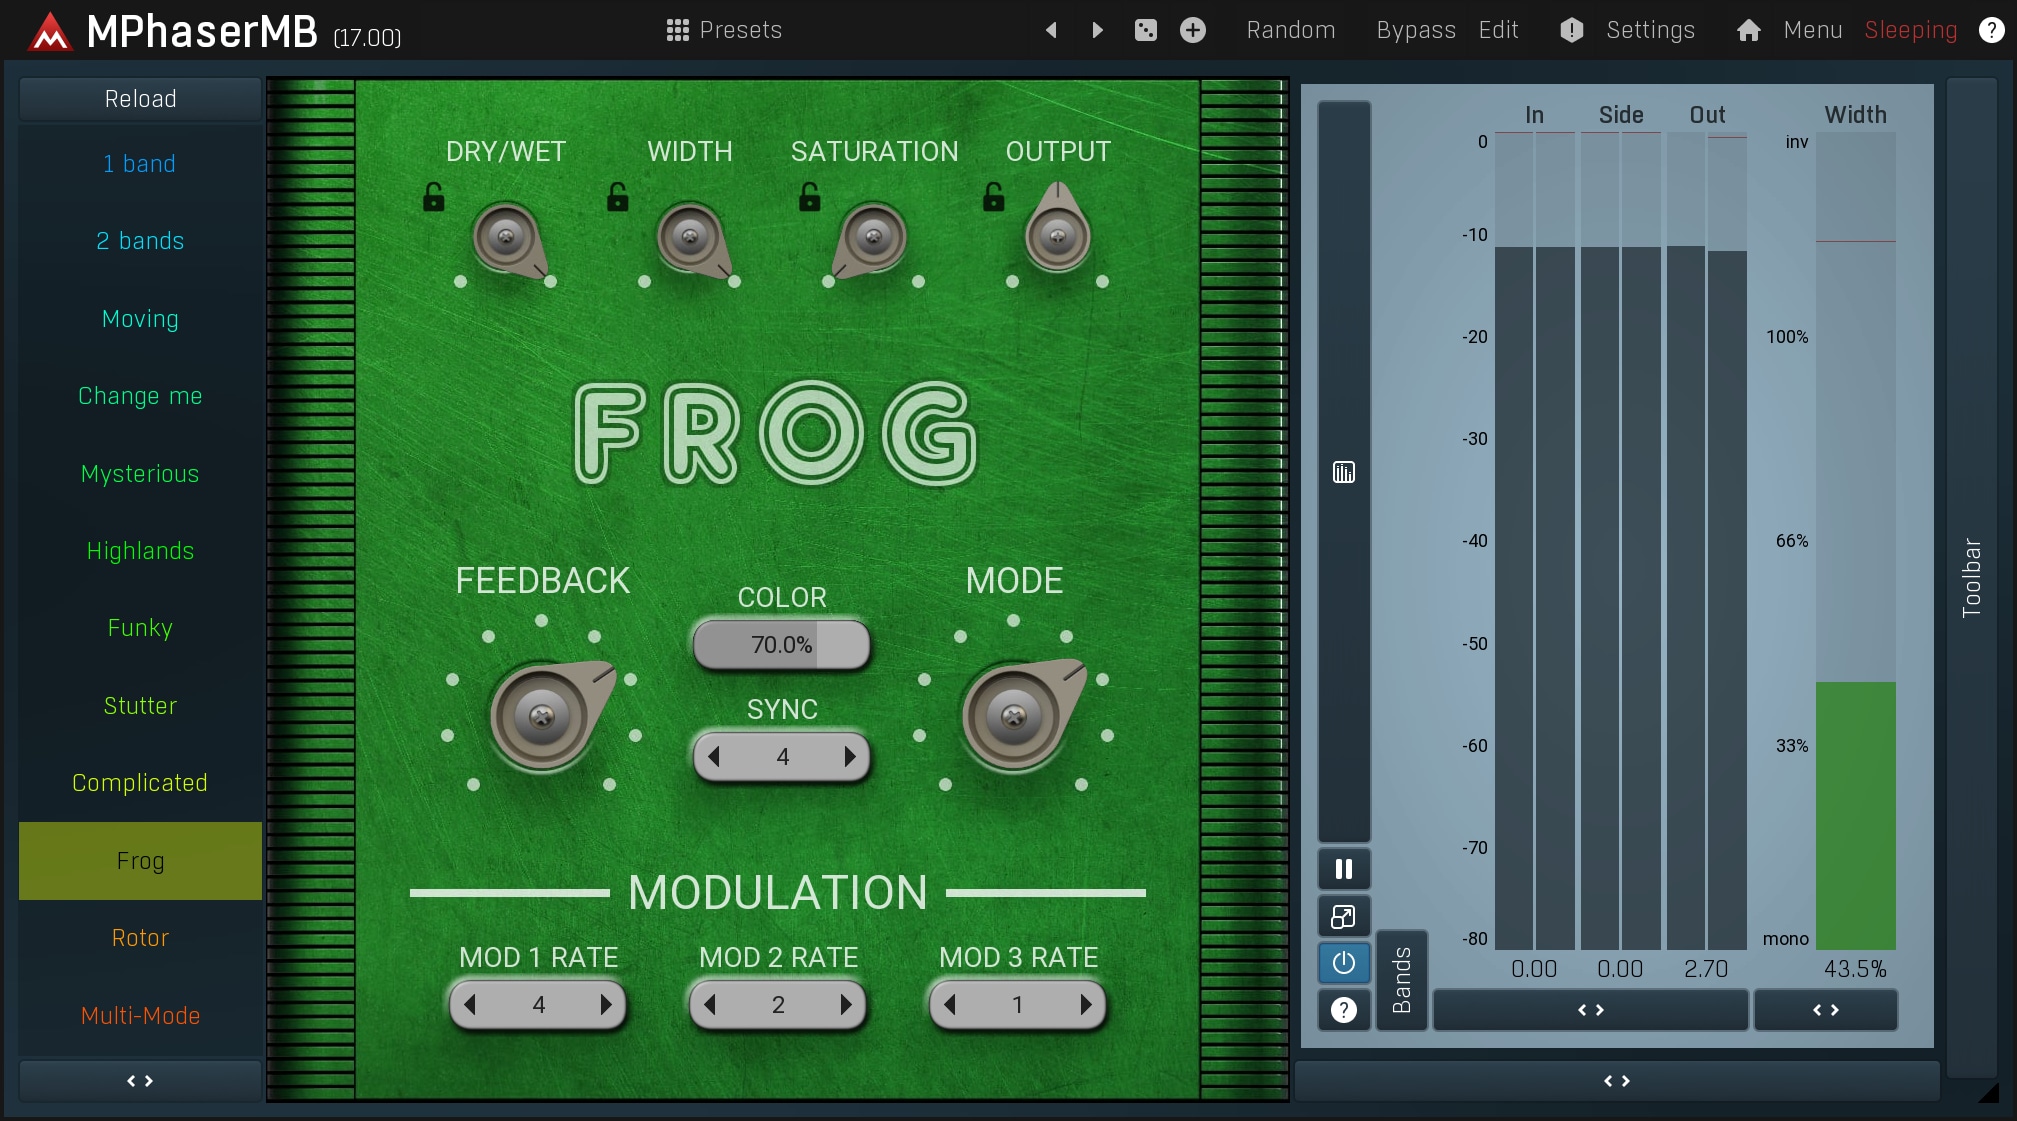Go to previous preset arrow
The image size is (2017, 1121).
point(1051,30)
